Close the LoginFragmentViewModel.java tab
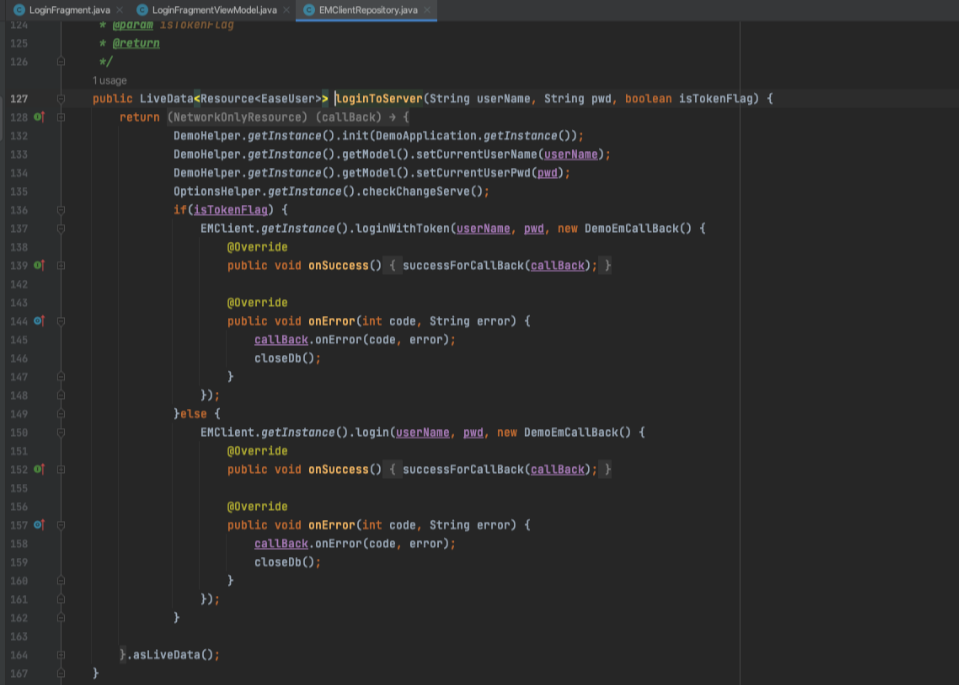 point(286,10)
